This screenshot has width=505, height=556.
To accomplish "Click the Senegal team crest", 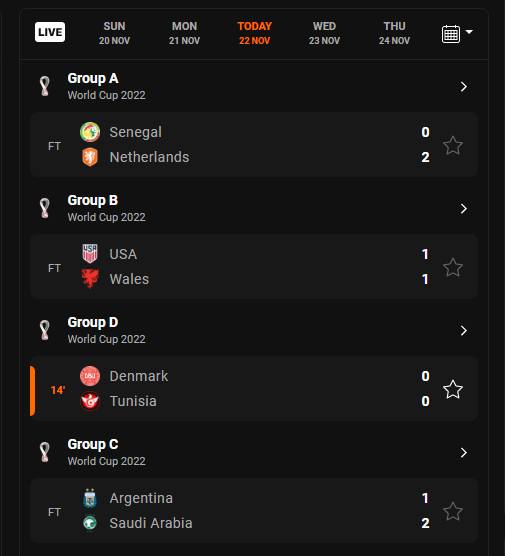I will (90, 132).
